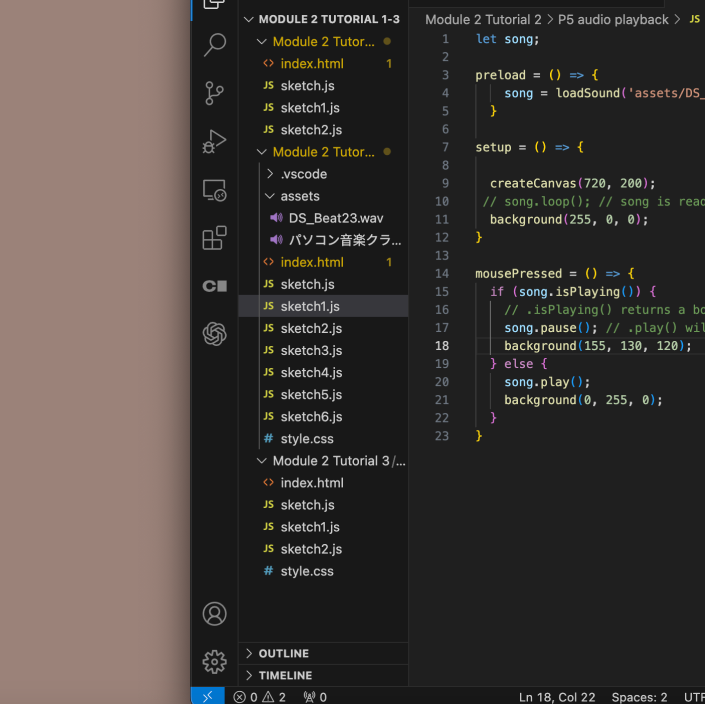Open sketch.js below the assets folder
Viewport: 705px width, 704px height.
point(323,284)
